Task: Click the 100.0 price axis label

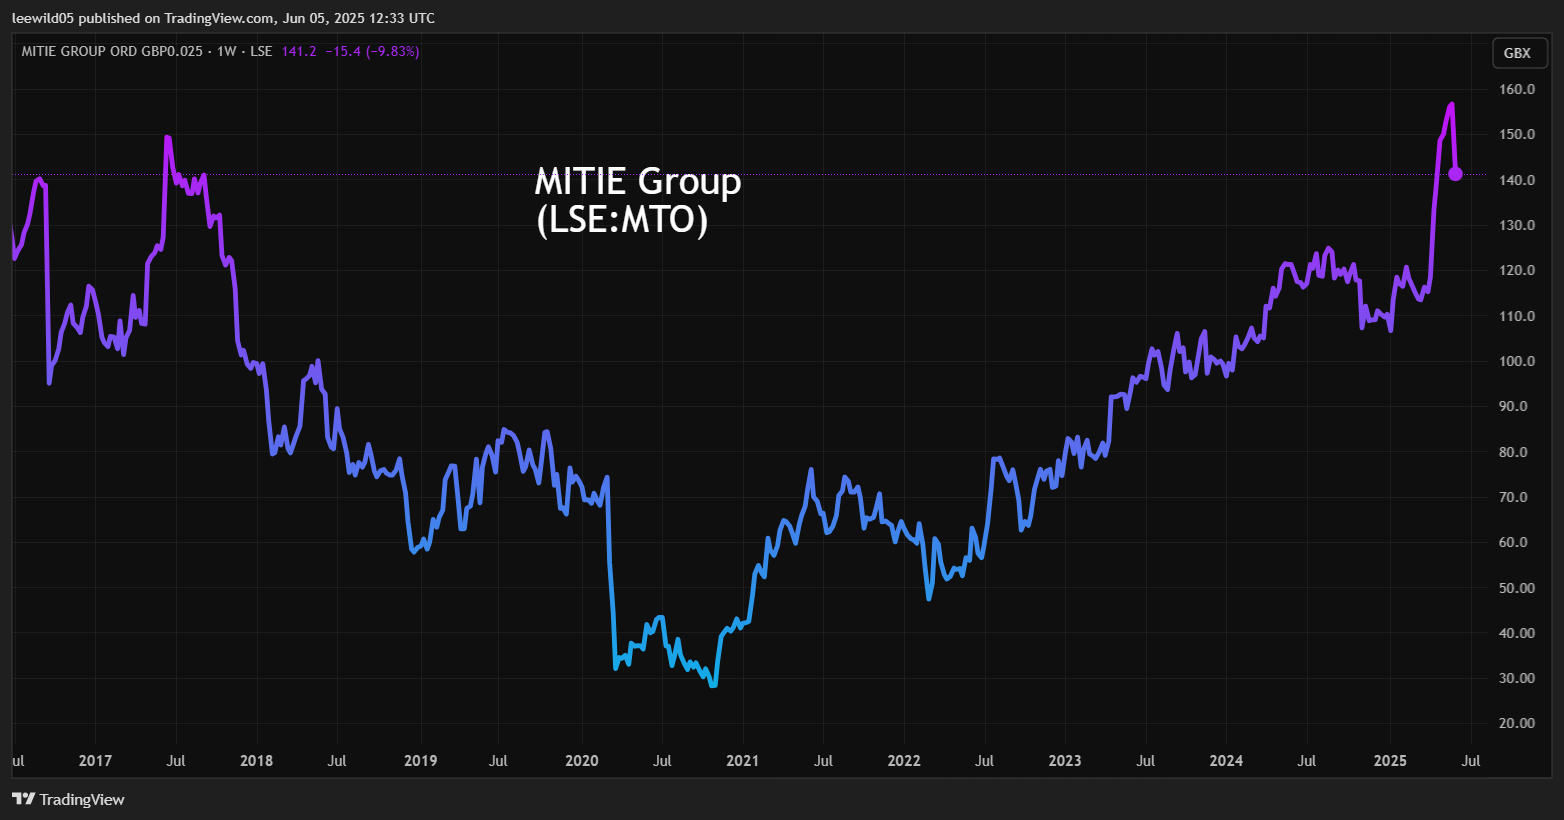Action: tap(1517, 361)
